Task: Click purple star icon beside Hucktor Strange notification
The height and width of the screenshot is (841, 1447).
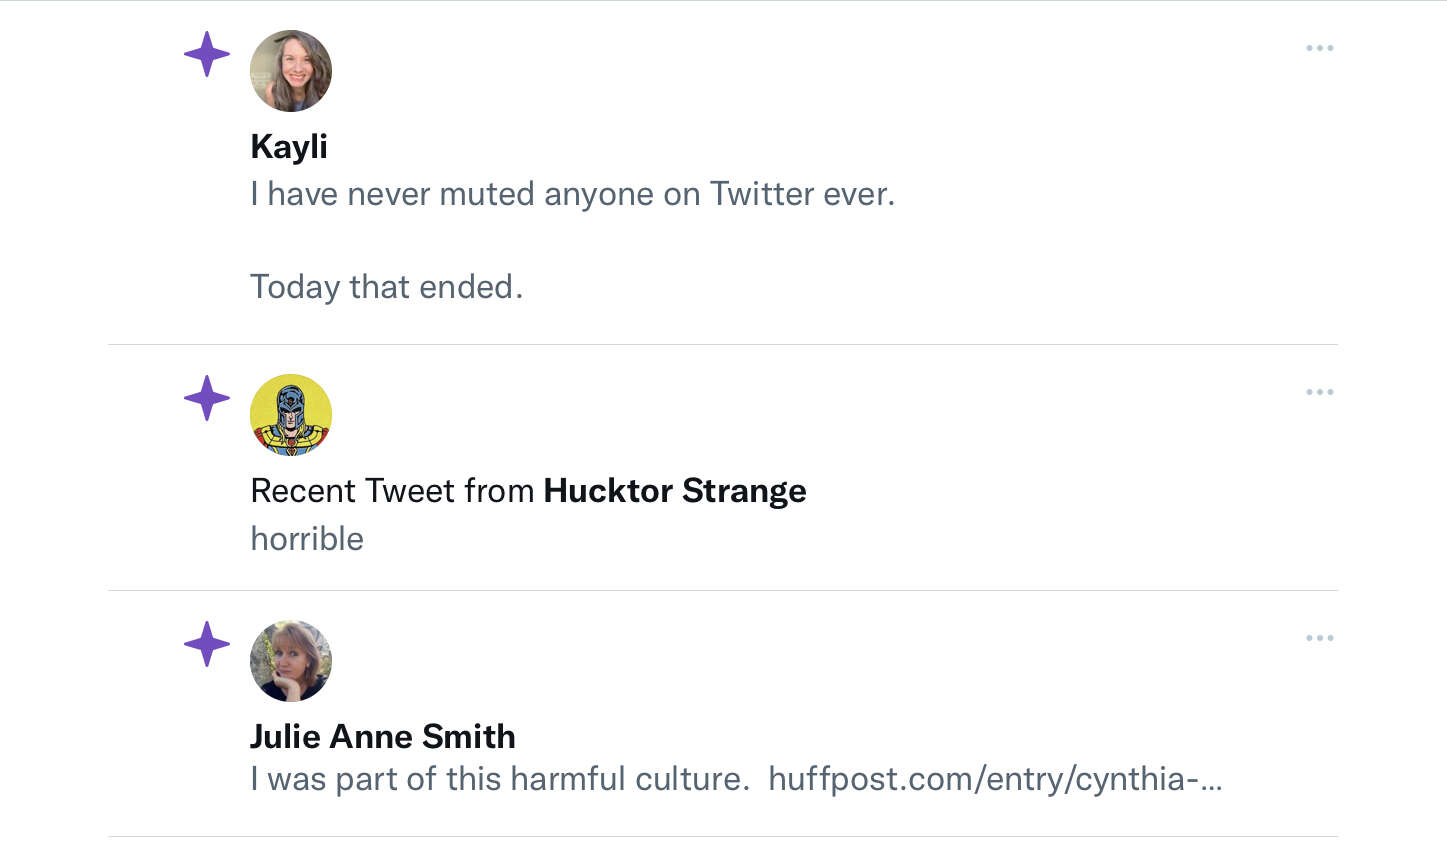Action: point(207,398)
